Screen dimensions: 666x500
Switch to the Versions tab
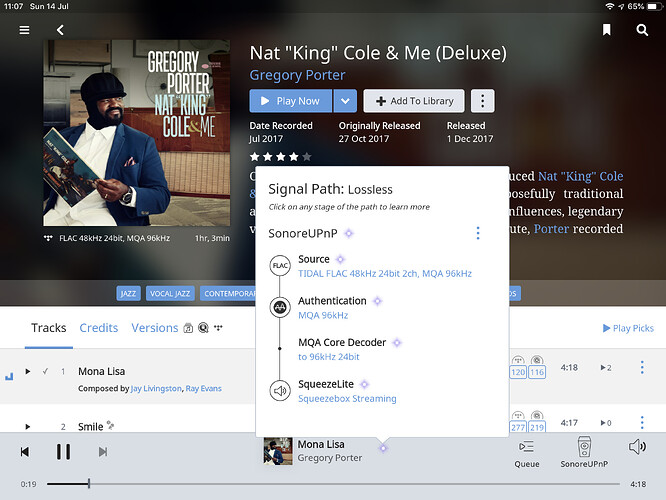tap(155, 328)
